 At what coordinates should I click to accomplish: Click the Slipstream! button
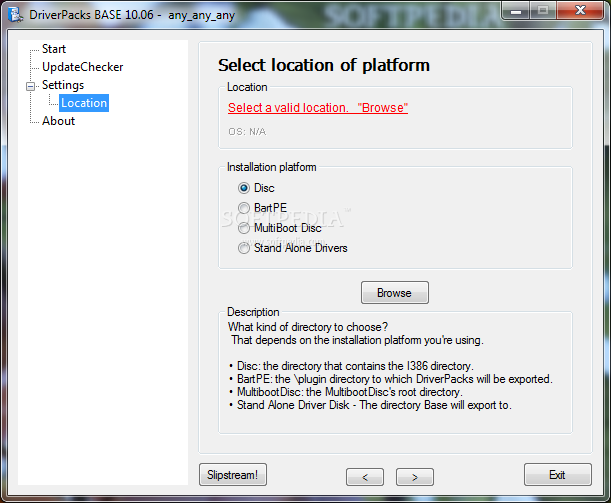[x=233, y=475]
